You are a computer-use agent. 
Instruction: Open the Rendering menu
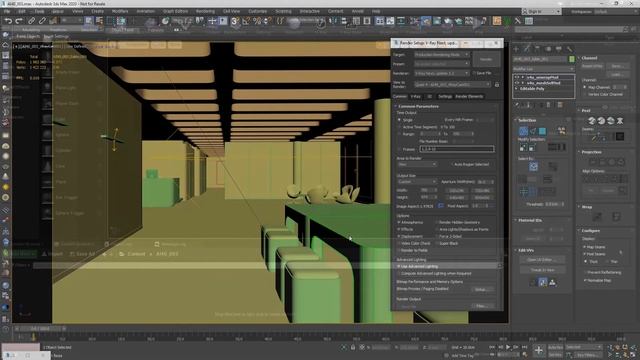[205, 11]
